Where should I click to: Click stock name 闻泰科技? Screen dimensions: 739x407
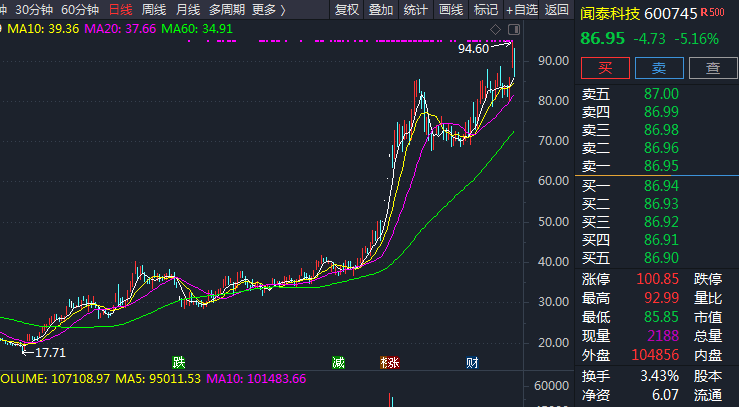click(610, 14)
